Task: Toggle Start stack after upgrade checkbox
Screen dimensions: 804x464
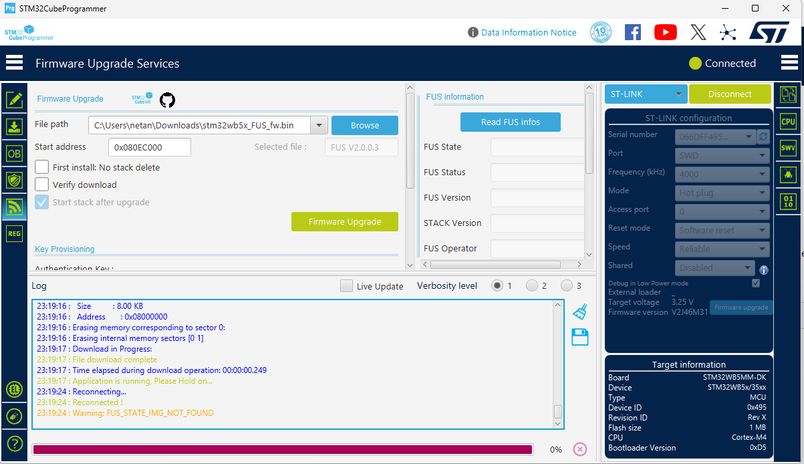Action: tap(42, 202)
